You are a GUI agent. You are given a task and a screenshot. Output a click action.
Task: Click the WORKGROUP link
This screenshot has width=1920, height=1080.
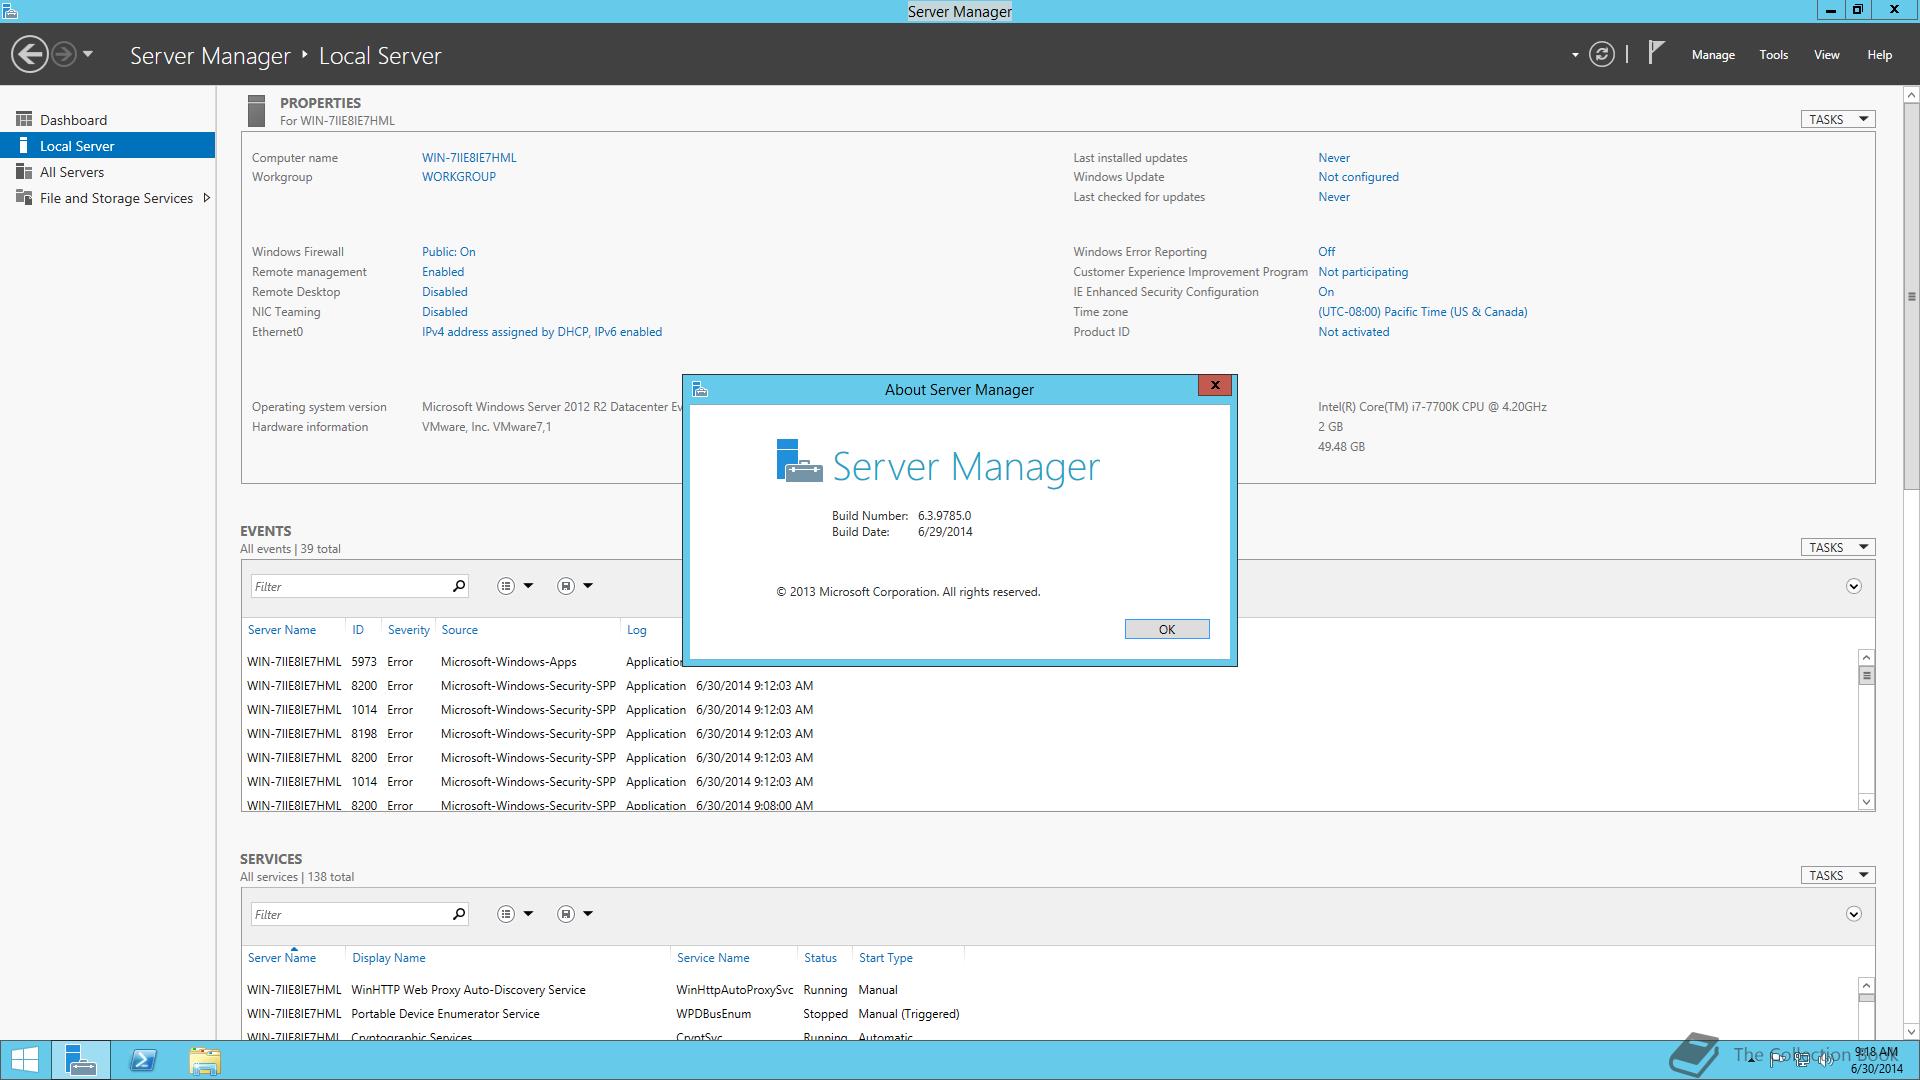point(459,177)
